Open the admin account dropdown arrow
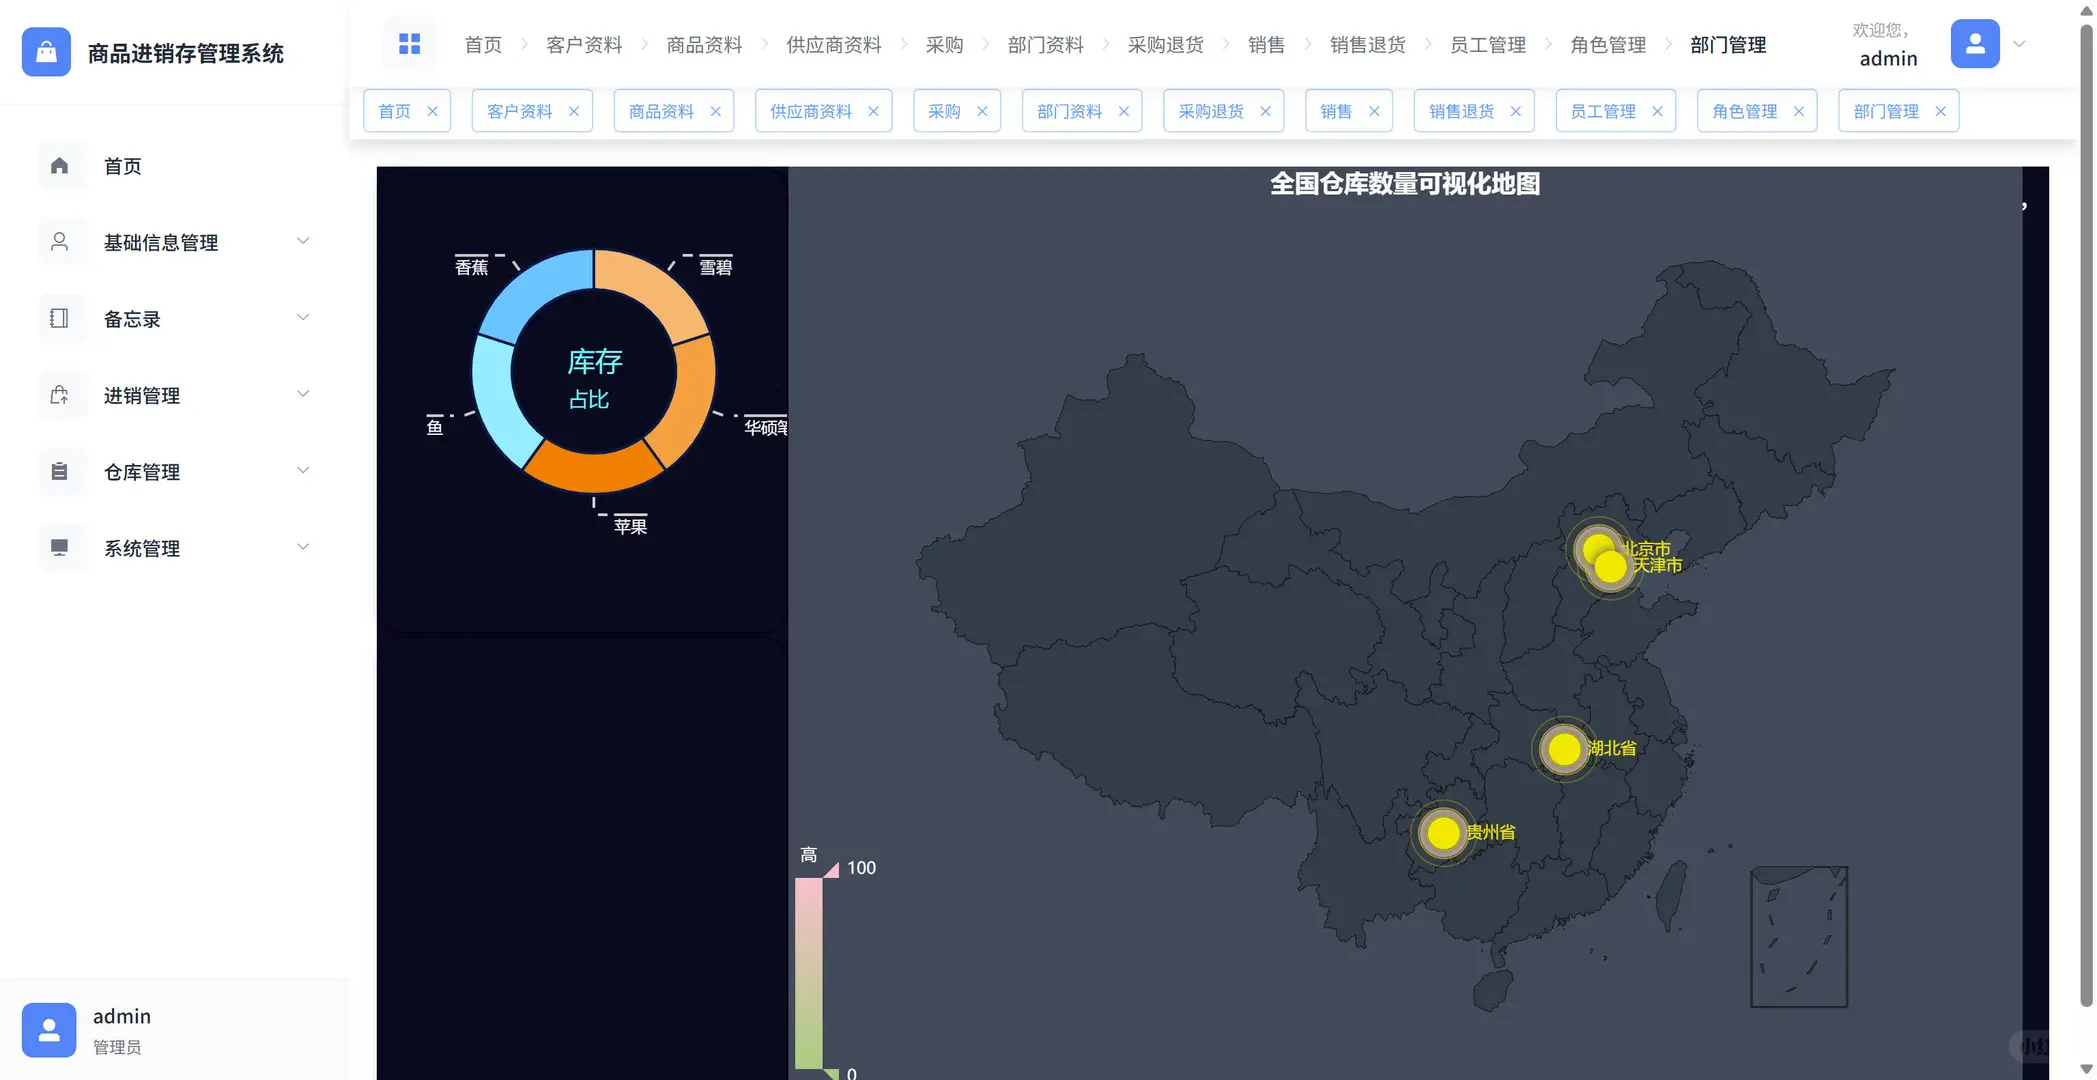The width and height of the screenshot is (2097, 1080). [x=2019, y=44]
